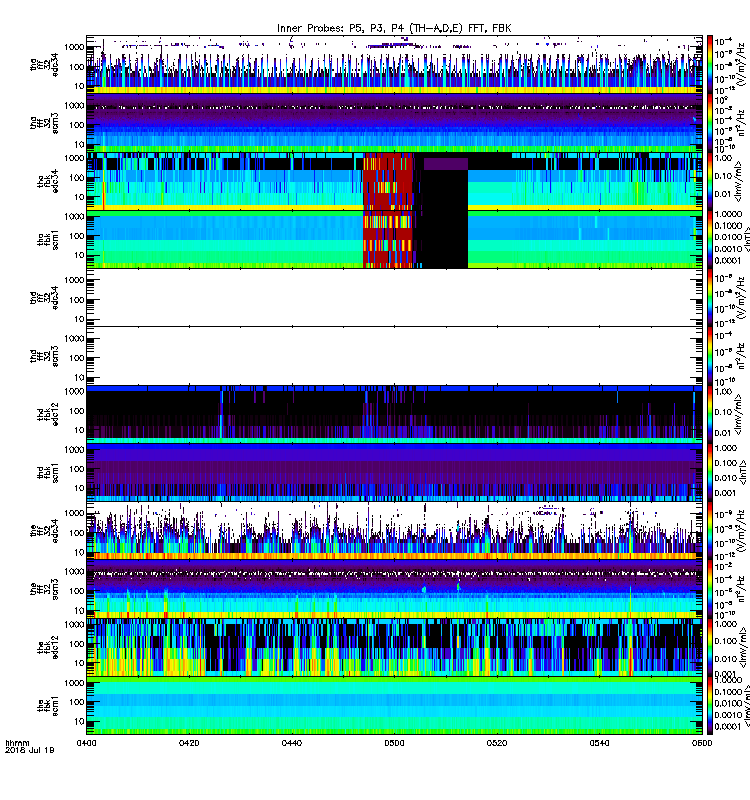Click the color bar of the fff edc34 panel
This screenshot has width=750, height=800.
click(x=710, y=530)
